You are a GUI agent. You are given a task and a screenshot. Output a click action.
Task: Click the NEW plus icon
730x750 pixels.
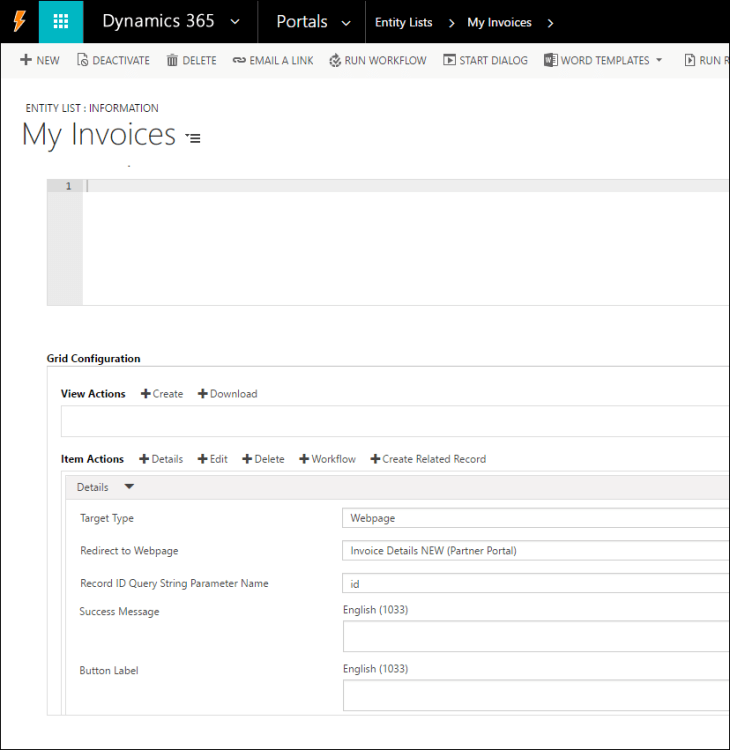[x=26, y=60]
